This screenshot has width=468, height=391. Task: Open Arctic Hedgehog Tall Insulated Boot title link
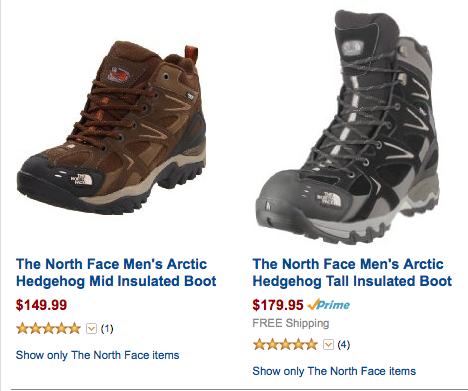pyautogui.click(x=352, y=272)
